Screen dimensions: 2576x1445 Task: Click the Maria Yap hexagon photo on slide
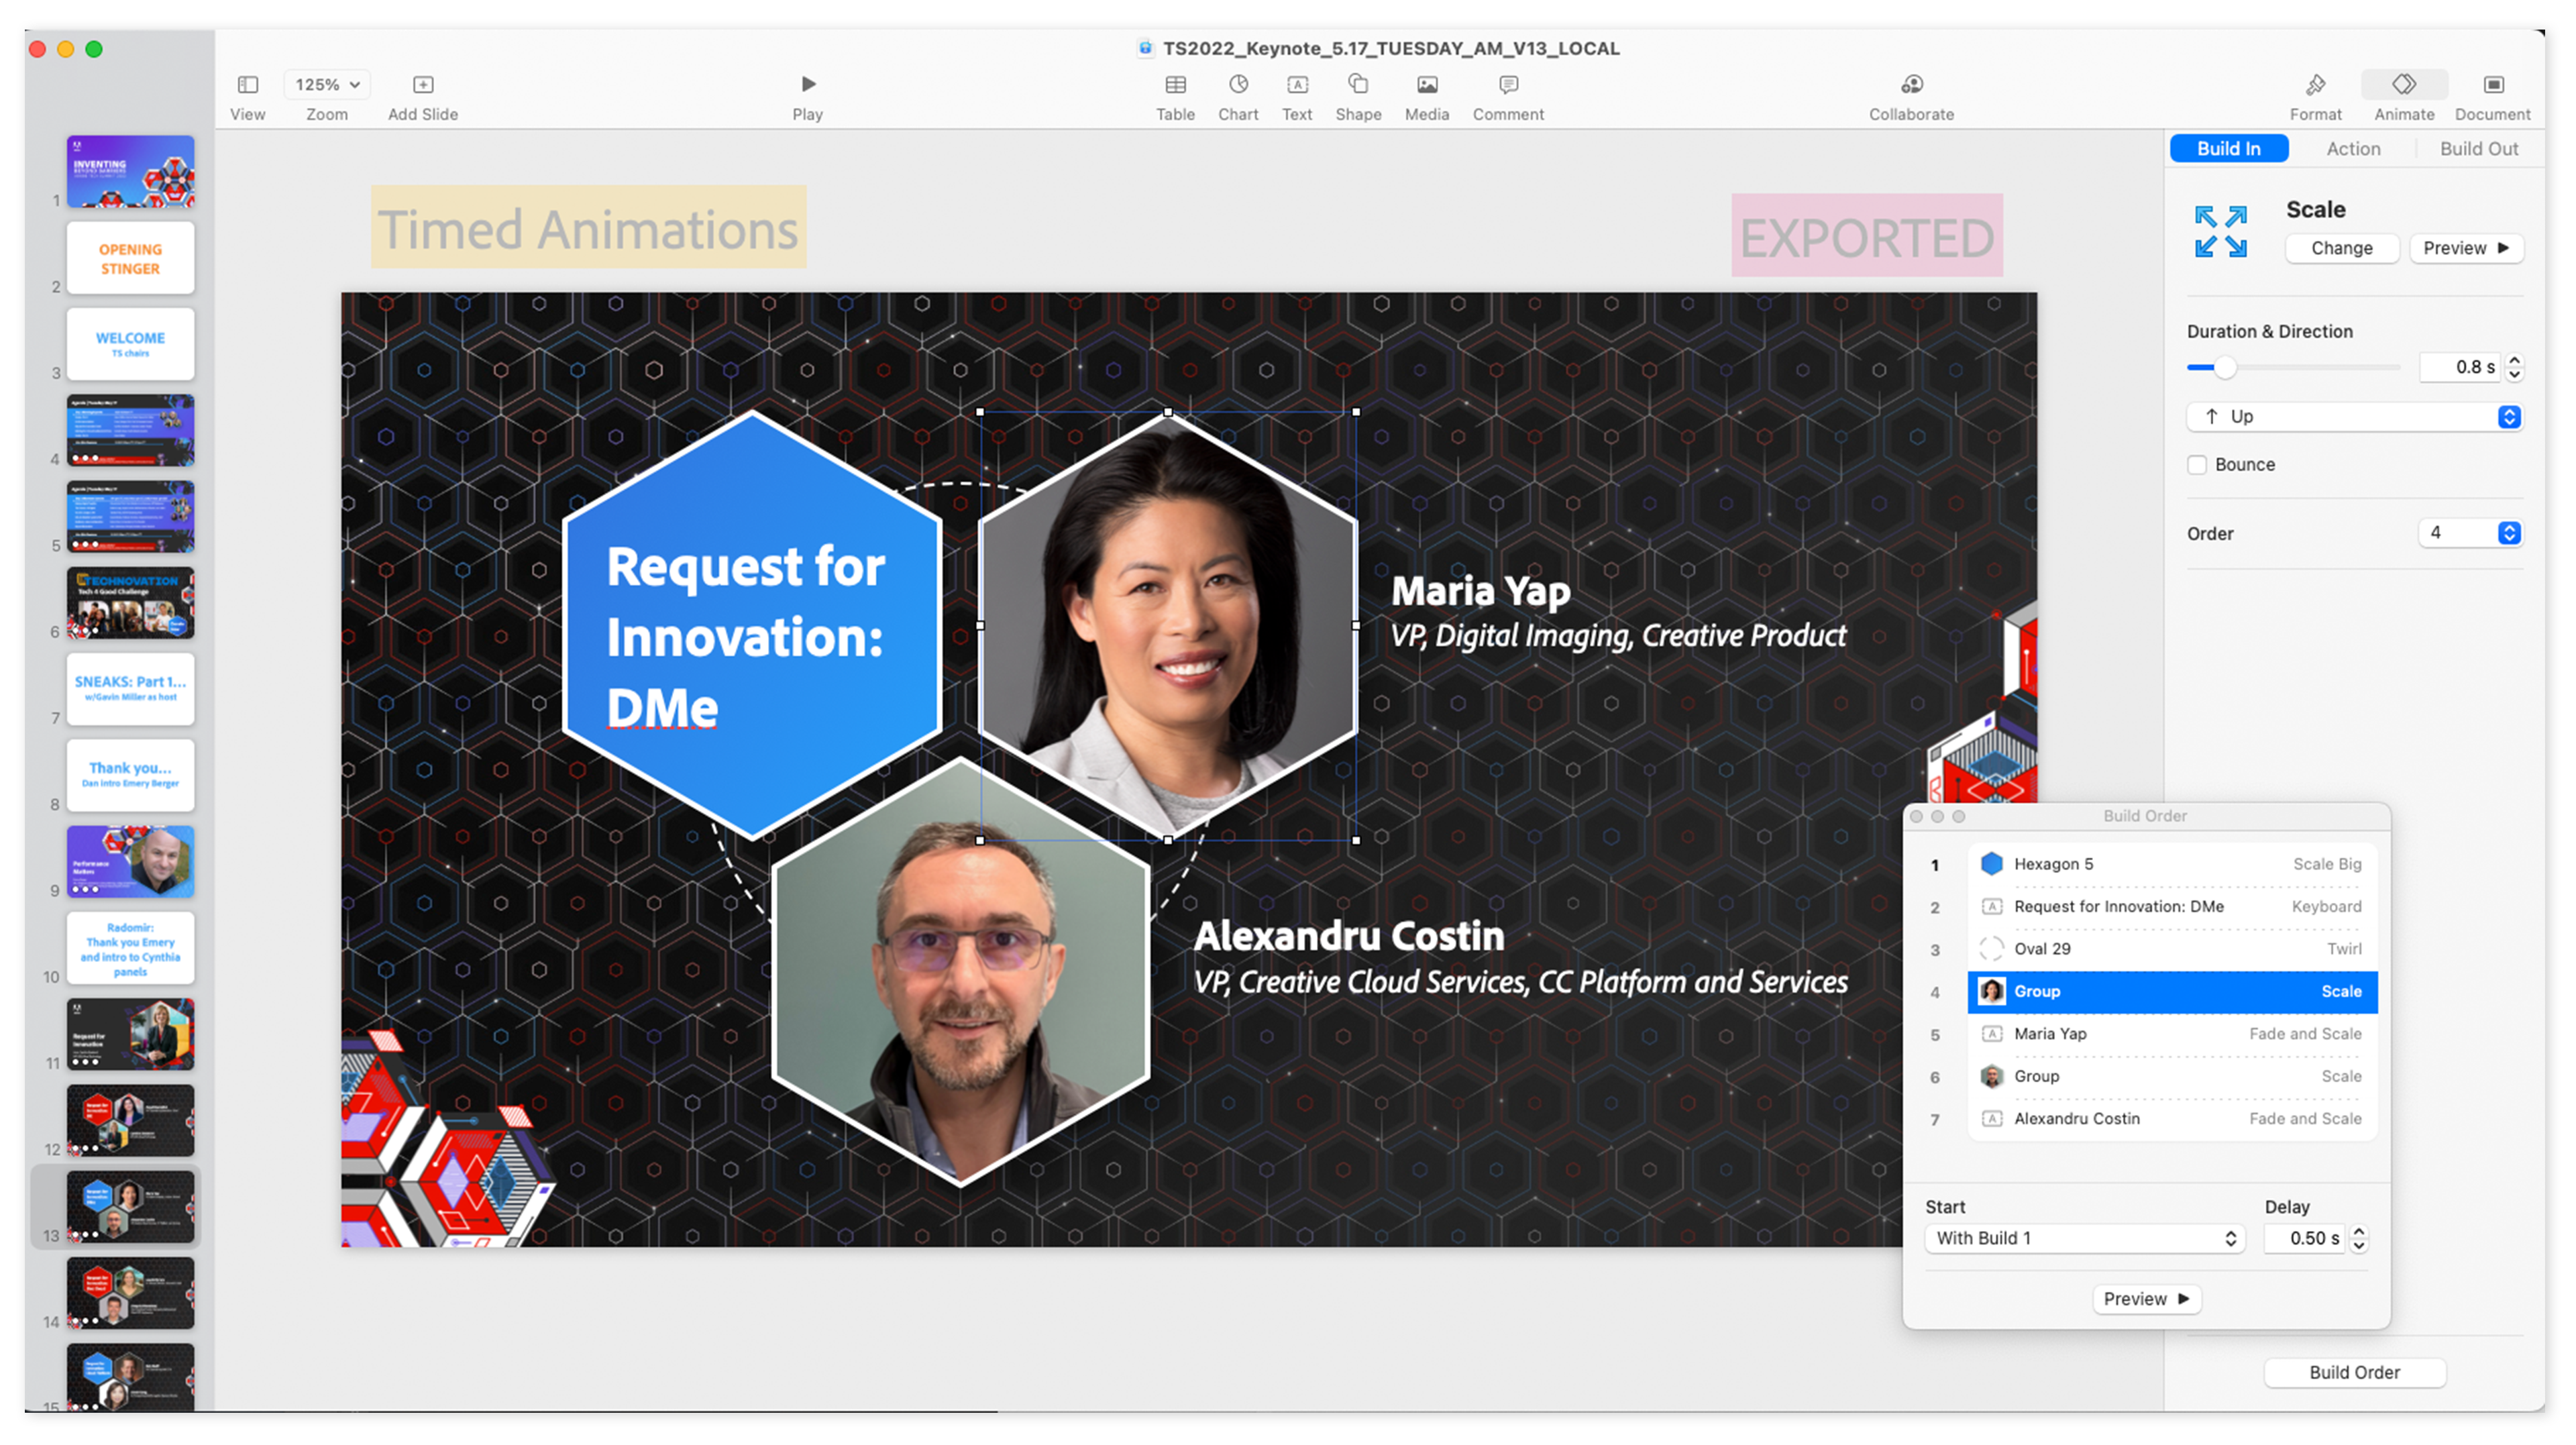pyautogui.click(x=1167, y=625)
